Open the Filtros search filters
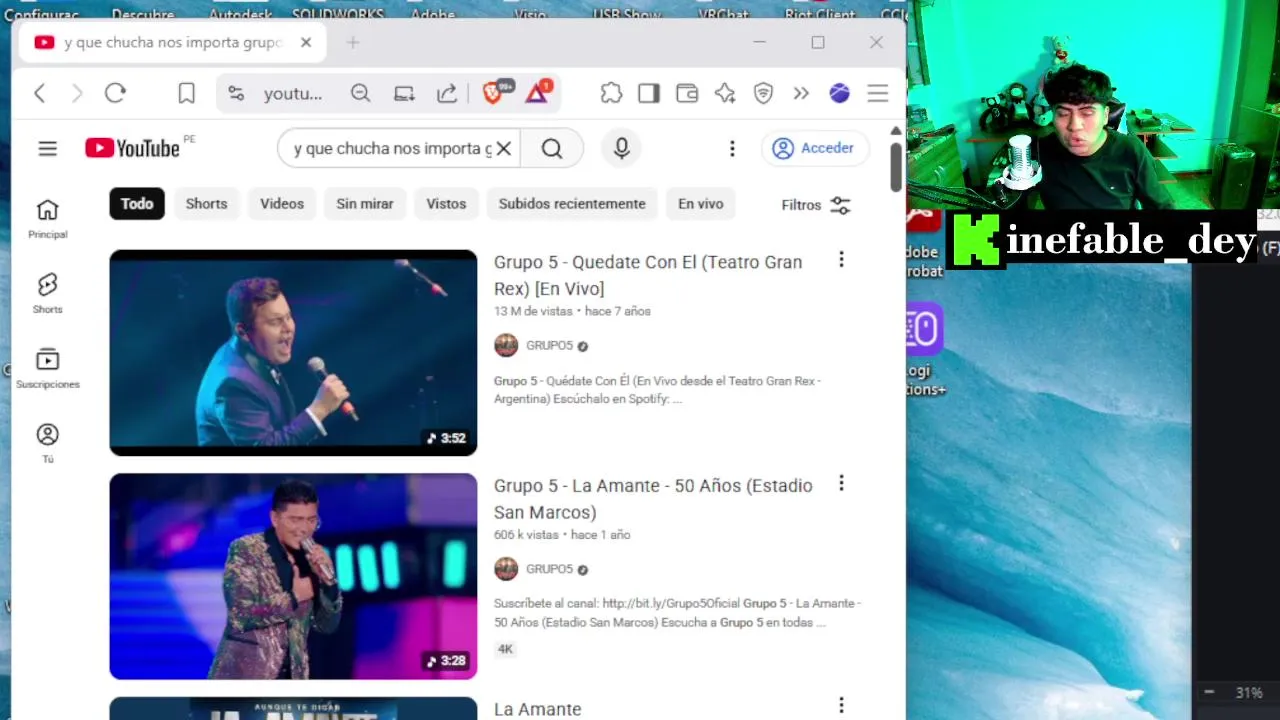This screenshot has width=1280, height=720. pyautogui.click(x=816, y=205)
